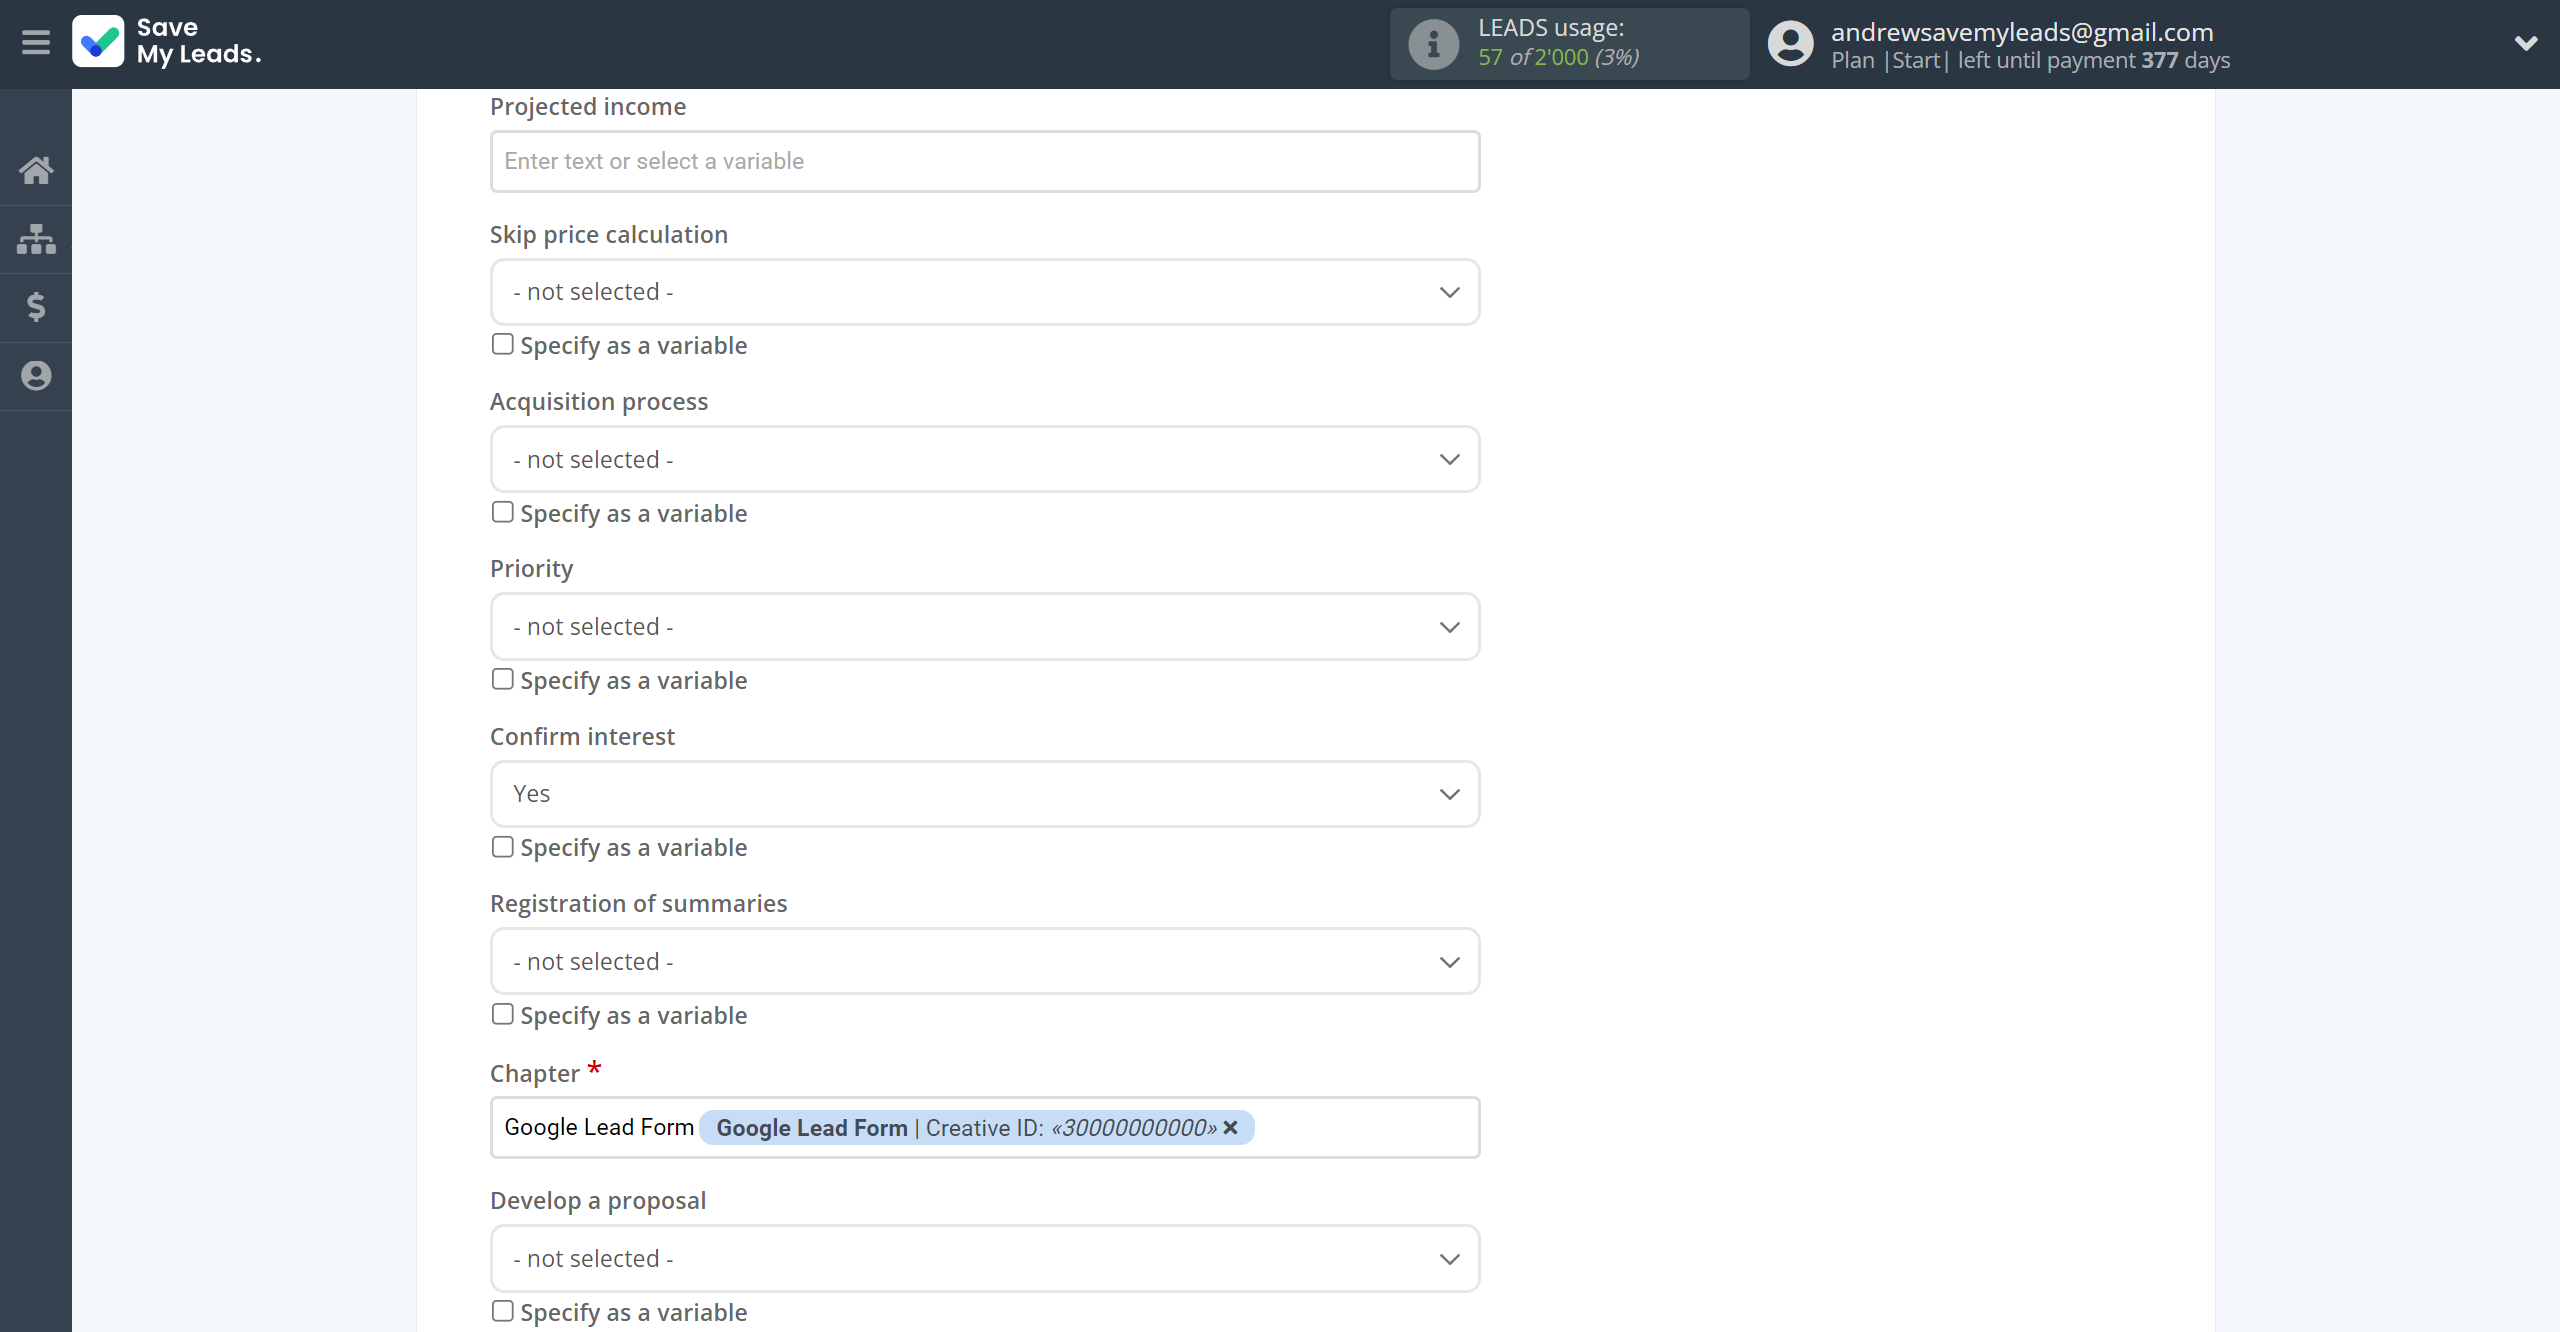Go to Home in sidebar
Image resolution: width=2560 pixels, height=1332 pixels.
pyautogui.click(x=36, y=171)
